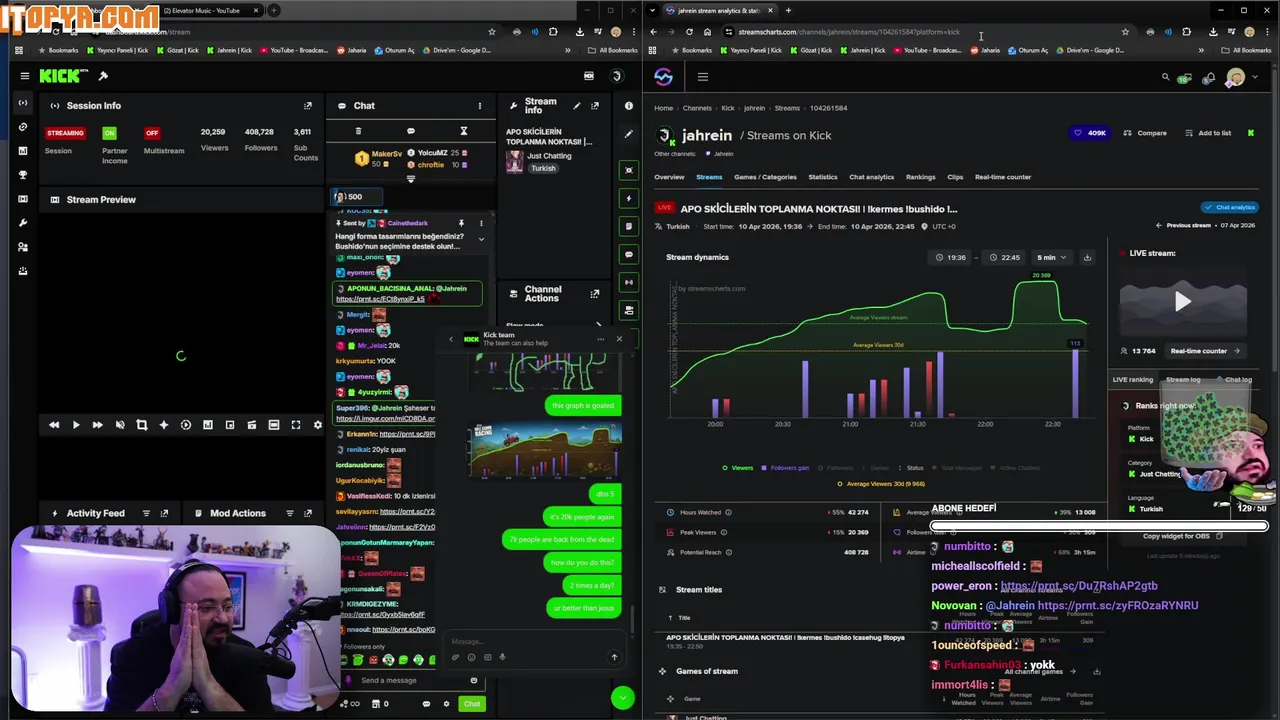This screenshot has width=1280, height=720.
Task: Pop out the Session Info panel
Action: [308, 105]
